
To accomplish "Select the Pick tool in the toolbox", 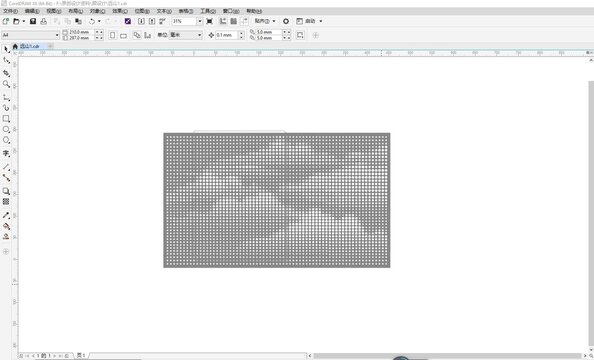I will click(6, 49).
